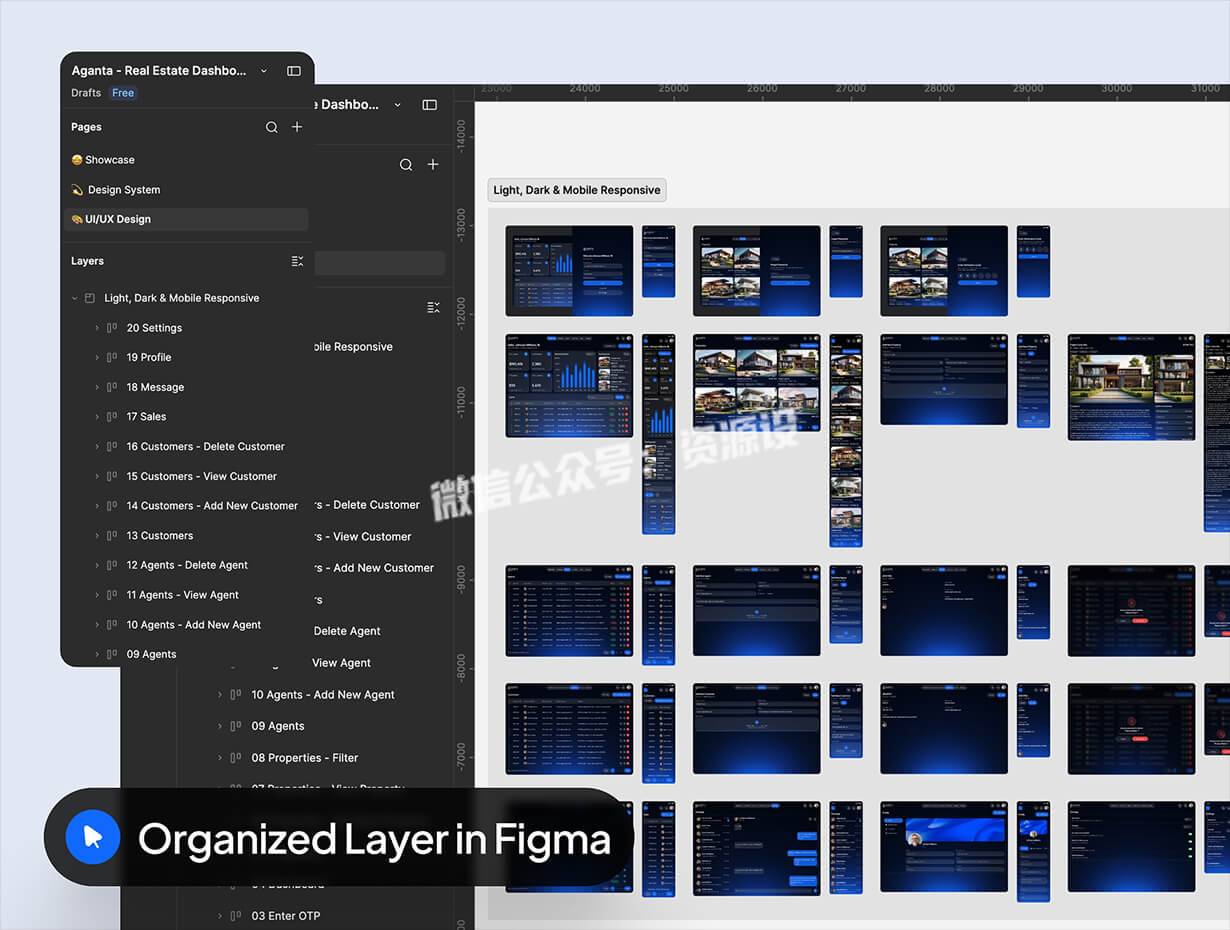Collapse all layers icon in front panel
Screen dimensions: 1230x930
[297, 261]
